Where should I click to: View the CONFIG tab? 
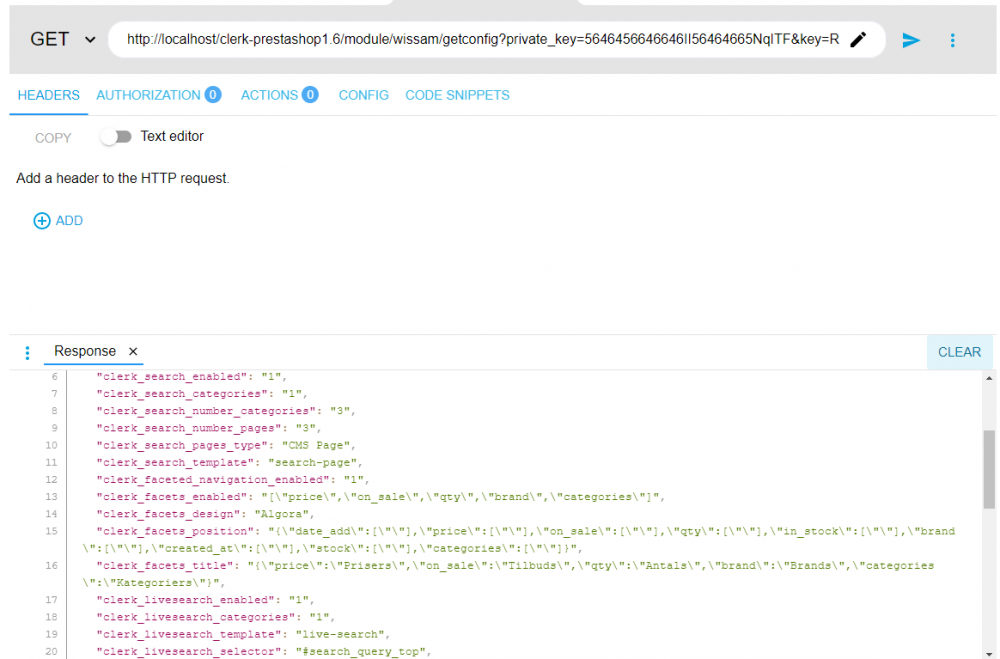click(x=363, y=95)
